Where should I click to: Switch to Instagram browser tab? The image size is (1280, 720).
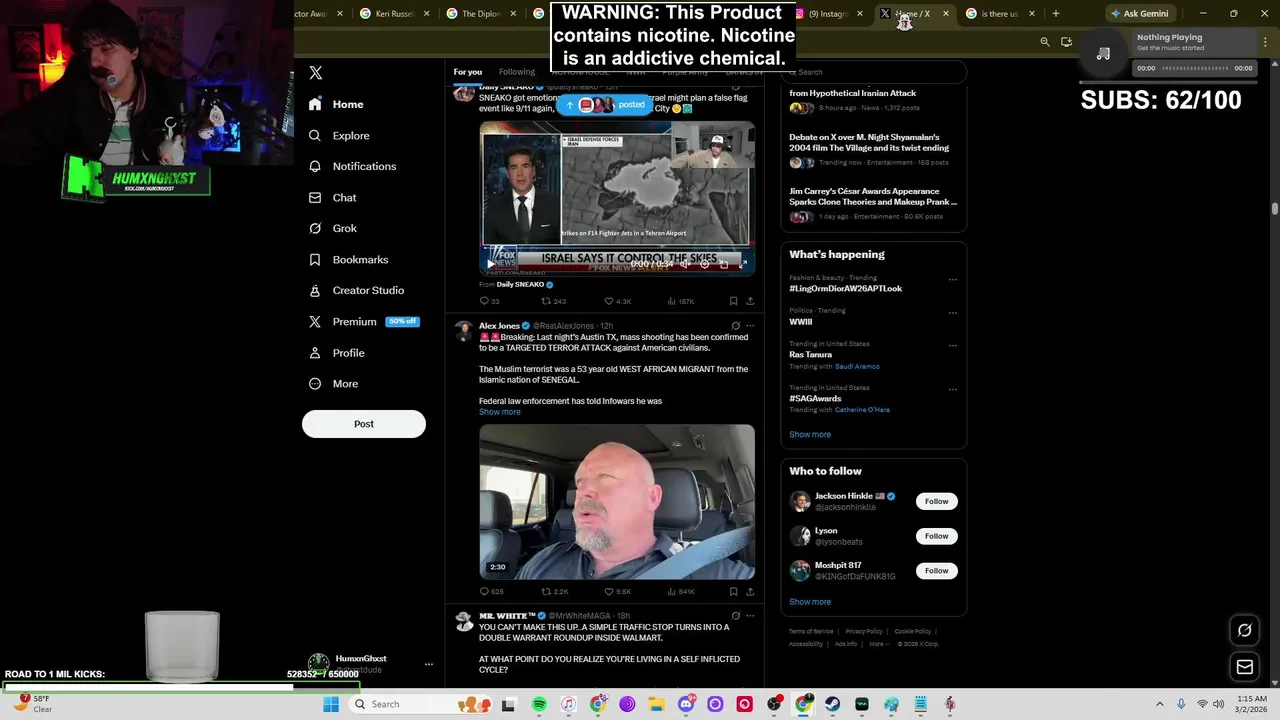[828, 14]
